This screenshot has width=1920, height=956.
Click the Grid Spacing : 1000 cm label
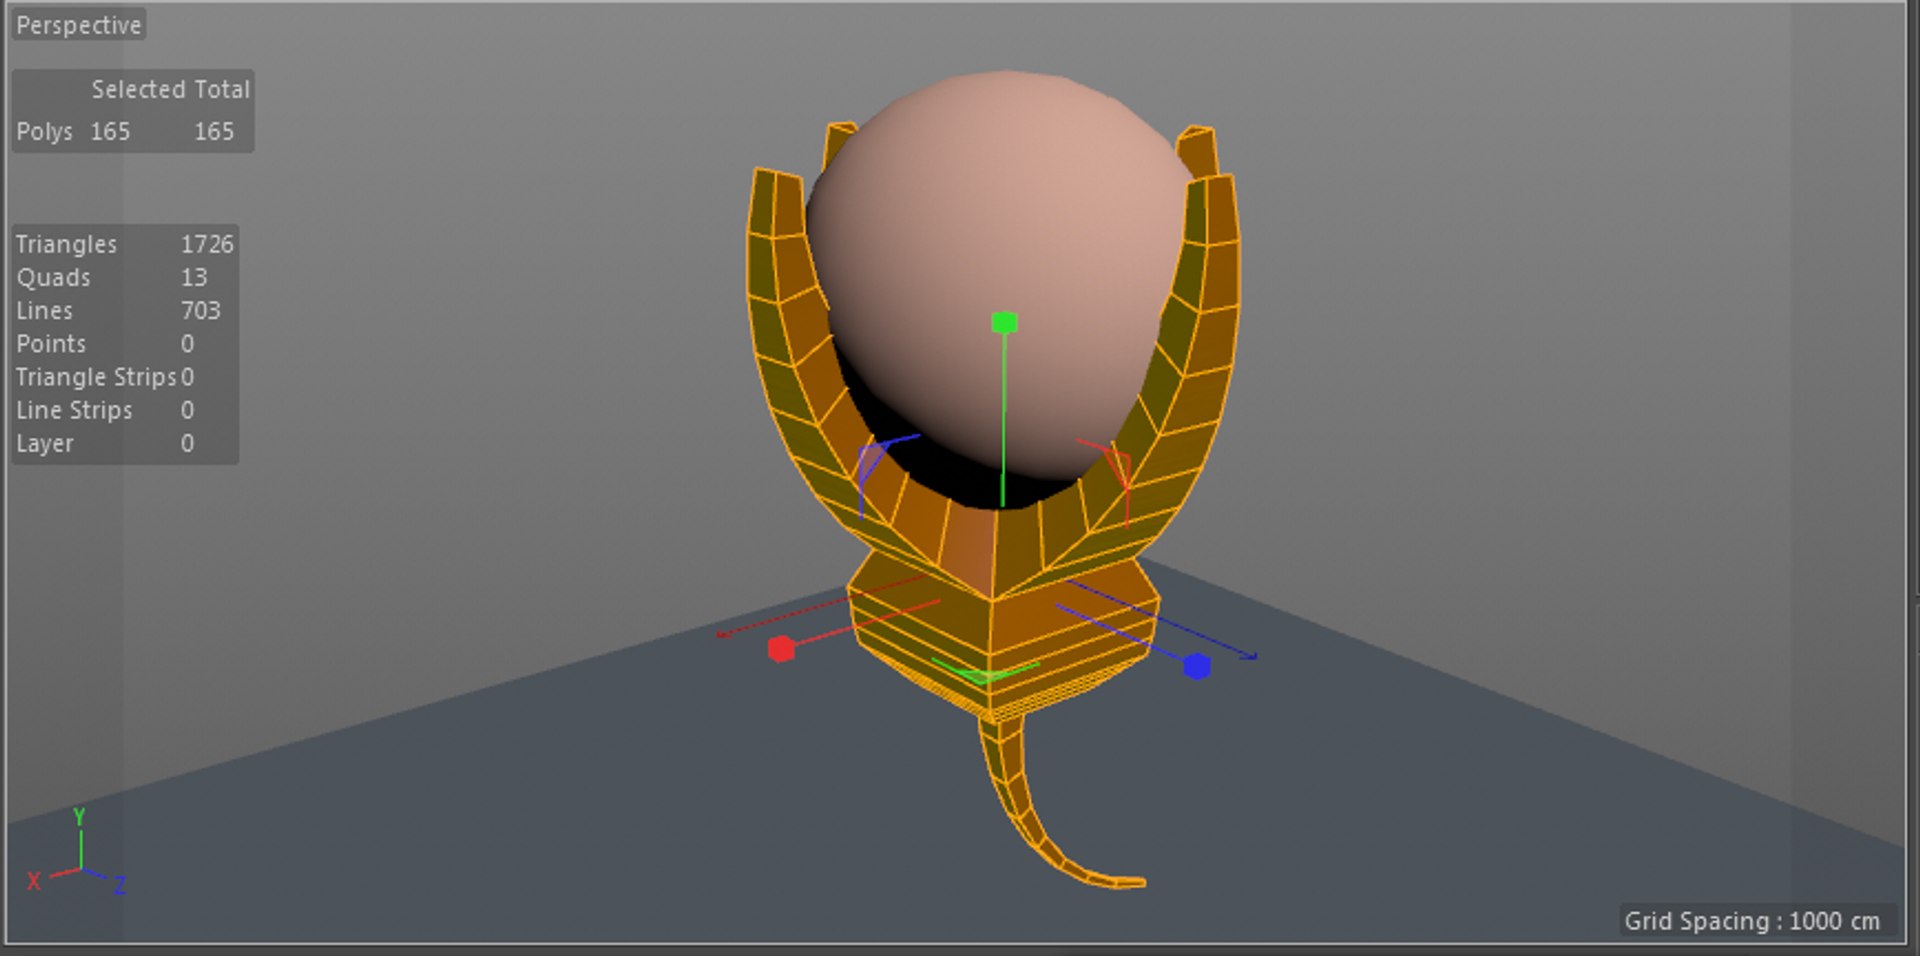[x=1752, y=921]
